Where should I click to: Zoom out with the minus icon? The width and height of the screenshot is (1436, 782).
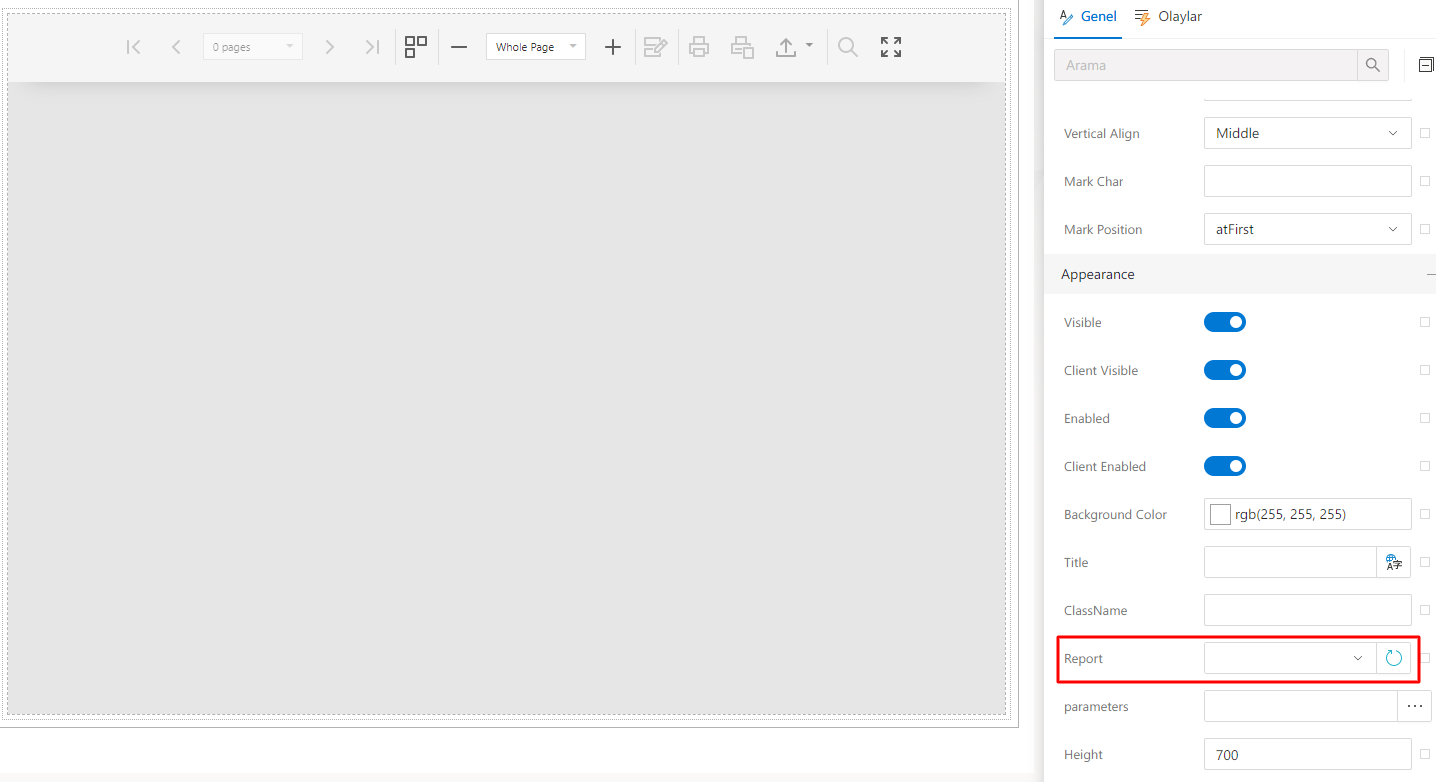(x=459, y=47)
